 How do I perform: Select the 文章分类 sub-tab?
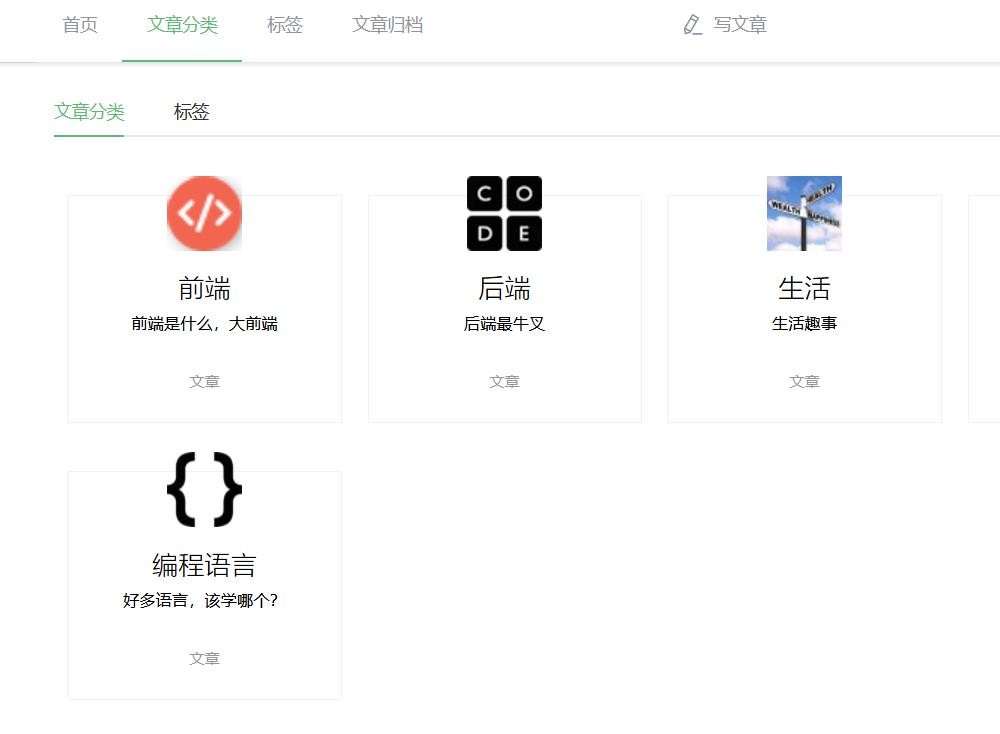pyautogui.click(x=89, y=112)
